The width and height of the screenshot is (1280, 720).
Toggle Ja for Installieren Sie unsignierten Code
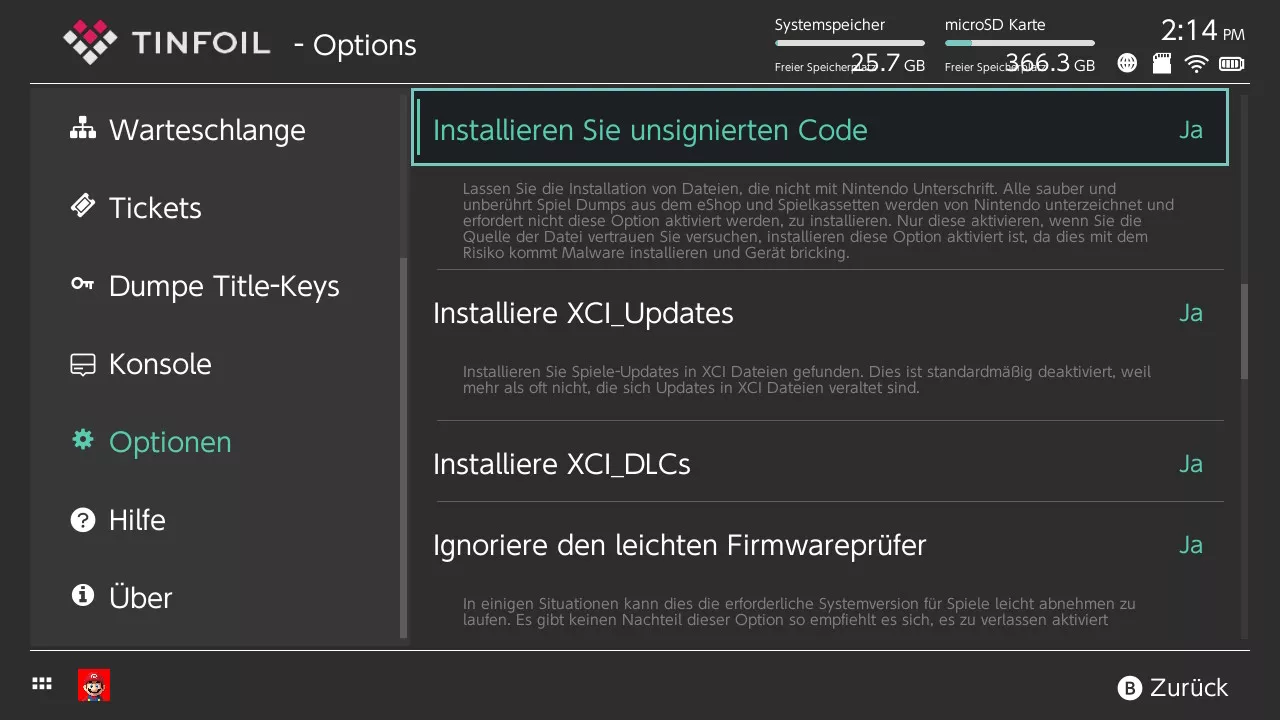coord(1190,130)
